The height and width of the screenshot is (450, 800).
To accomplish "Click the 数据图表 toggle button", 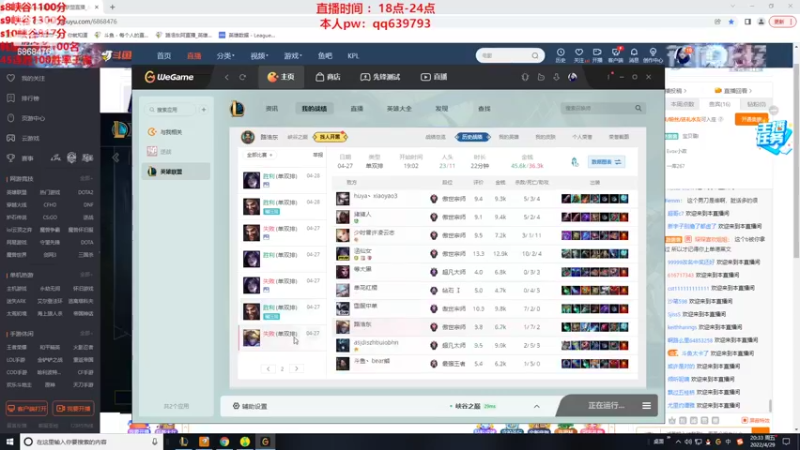I will [606, 162].
